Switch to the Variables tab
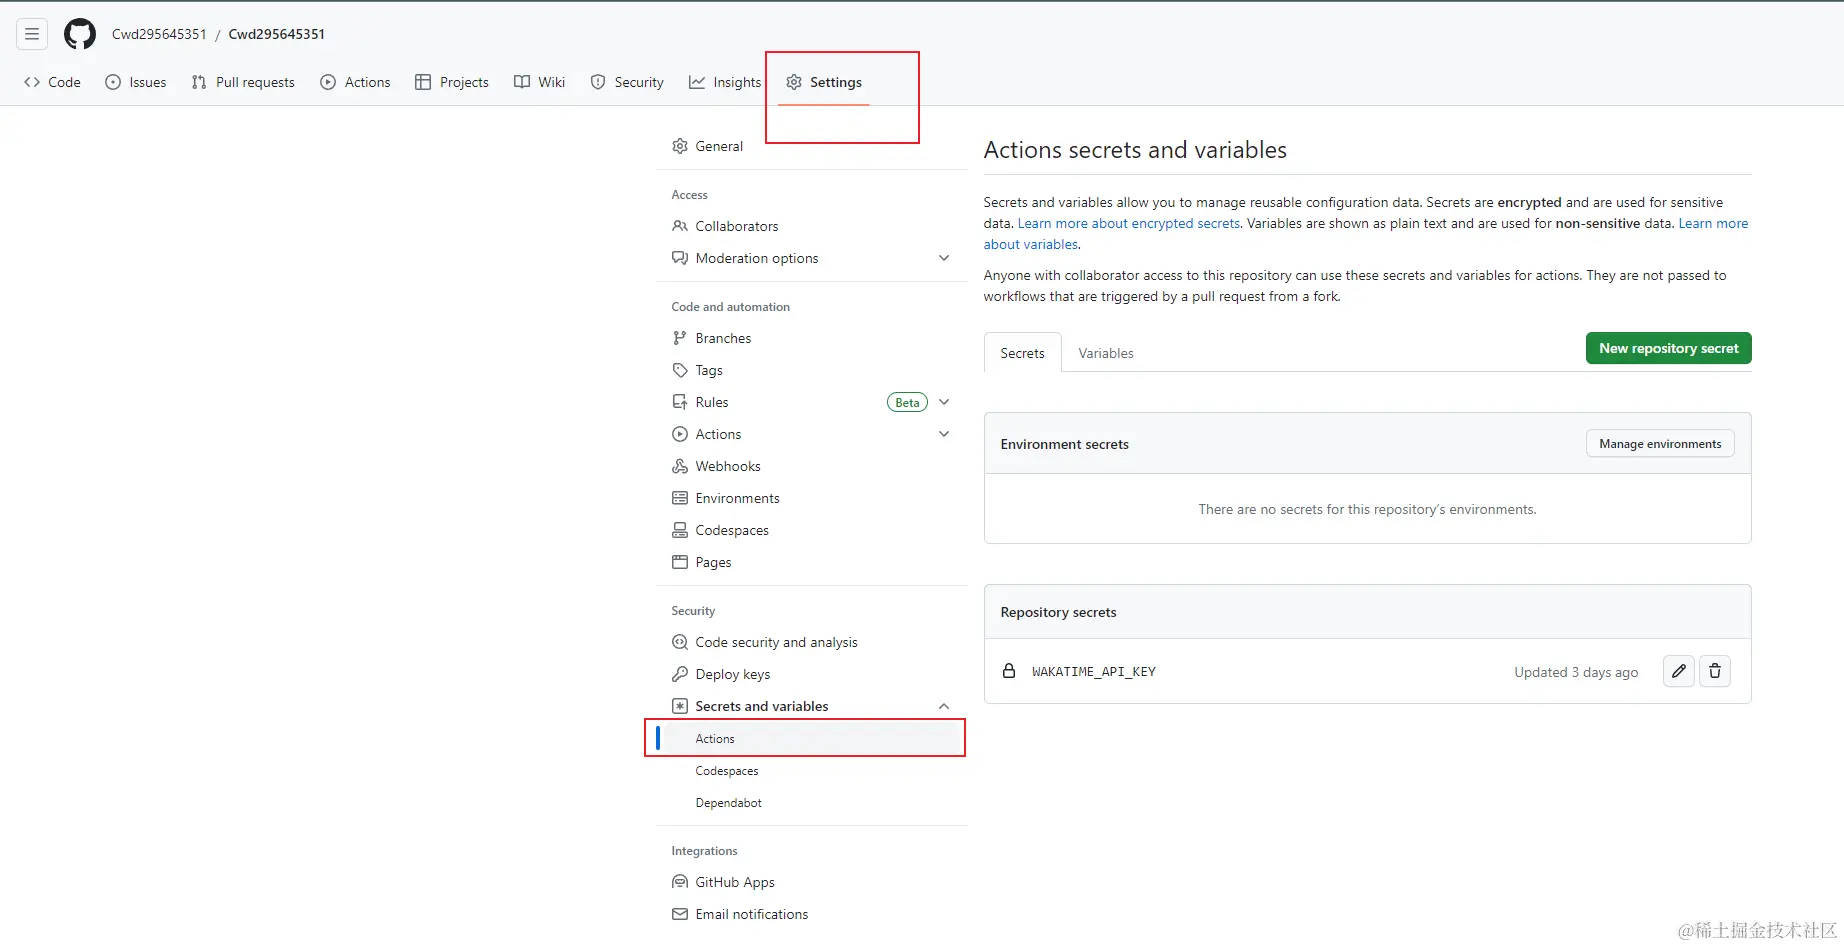Image resolution: width=1844 pixels, height=947 pixels. point(1106,353)
